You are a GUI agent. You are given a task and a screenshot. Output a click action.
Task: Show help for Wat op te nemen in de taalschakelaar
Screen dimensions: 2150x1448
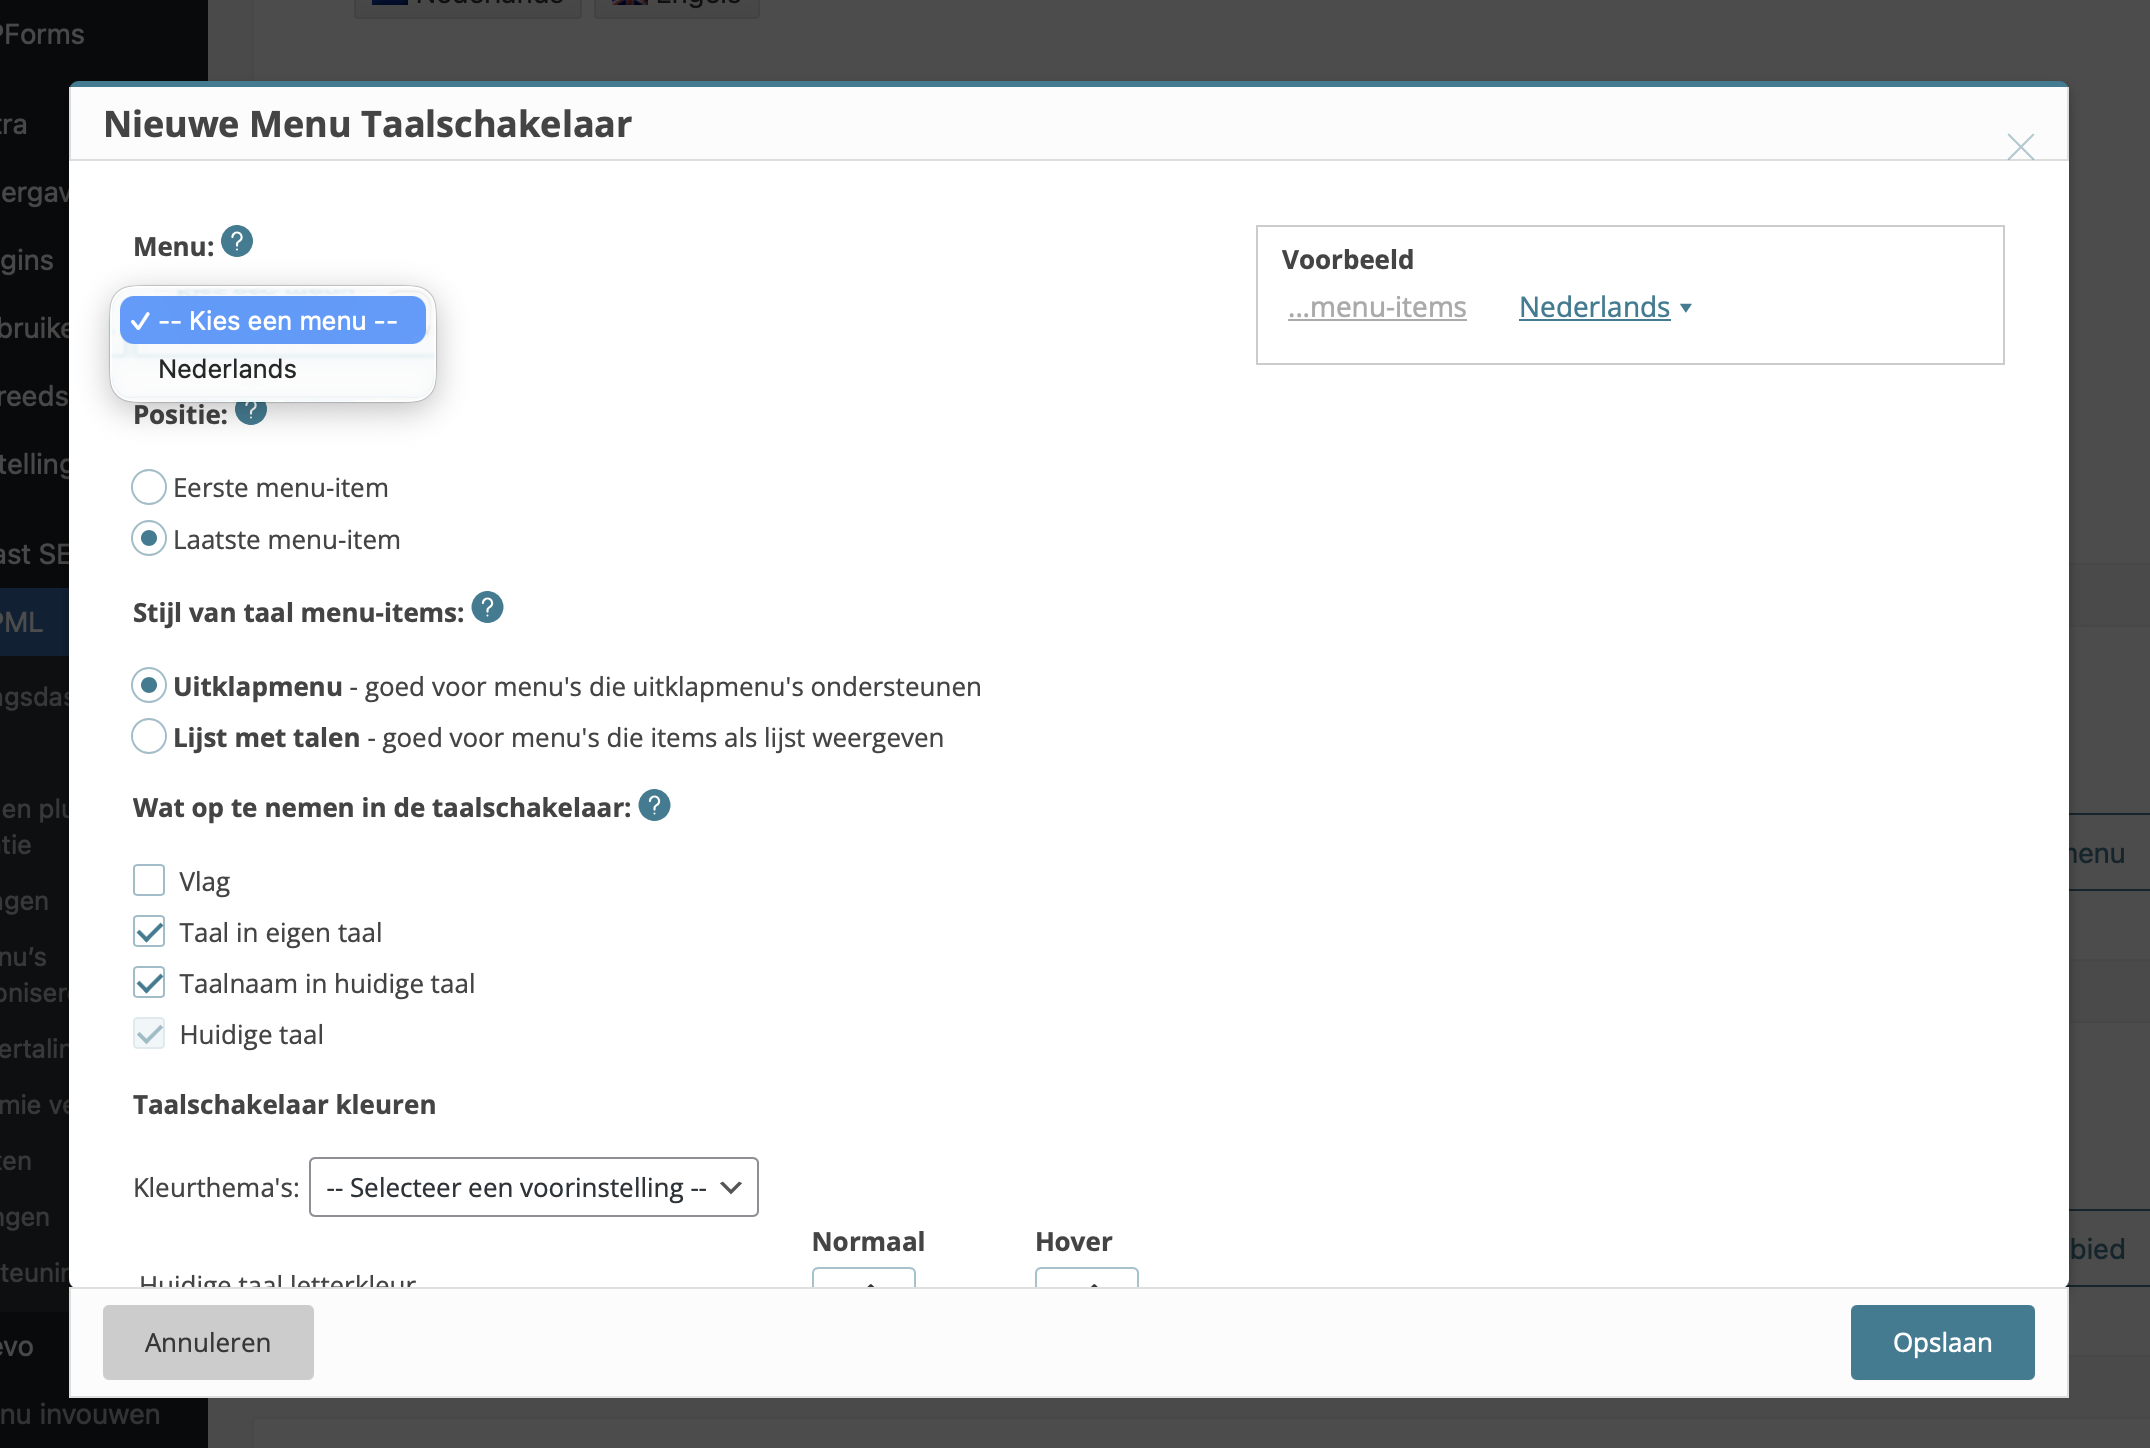(654, 805)
